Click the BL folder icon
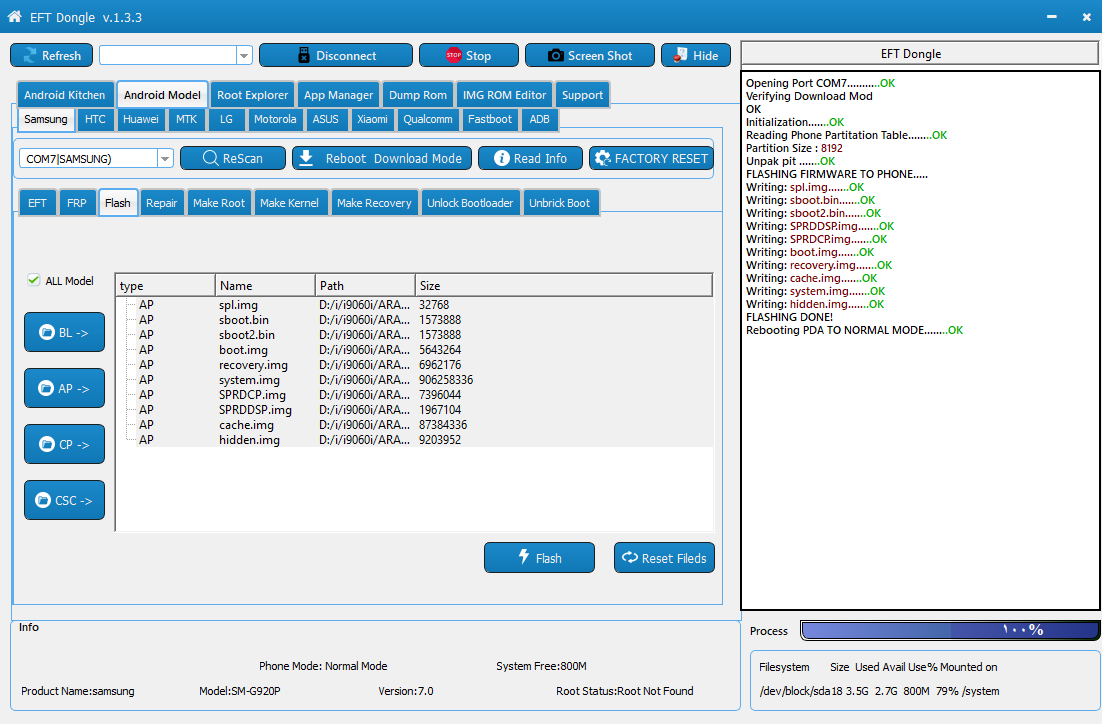The height and width of the screenshot is (724, 1102). (46, 332)
